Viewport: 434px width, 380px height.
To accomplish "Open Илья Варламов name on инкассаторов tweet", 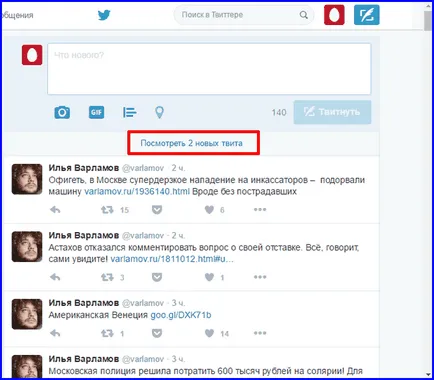I will pyautogui.click(x=84, y=168).
